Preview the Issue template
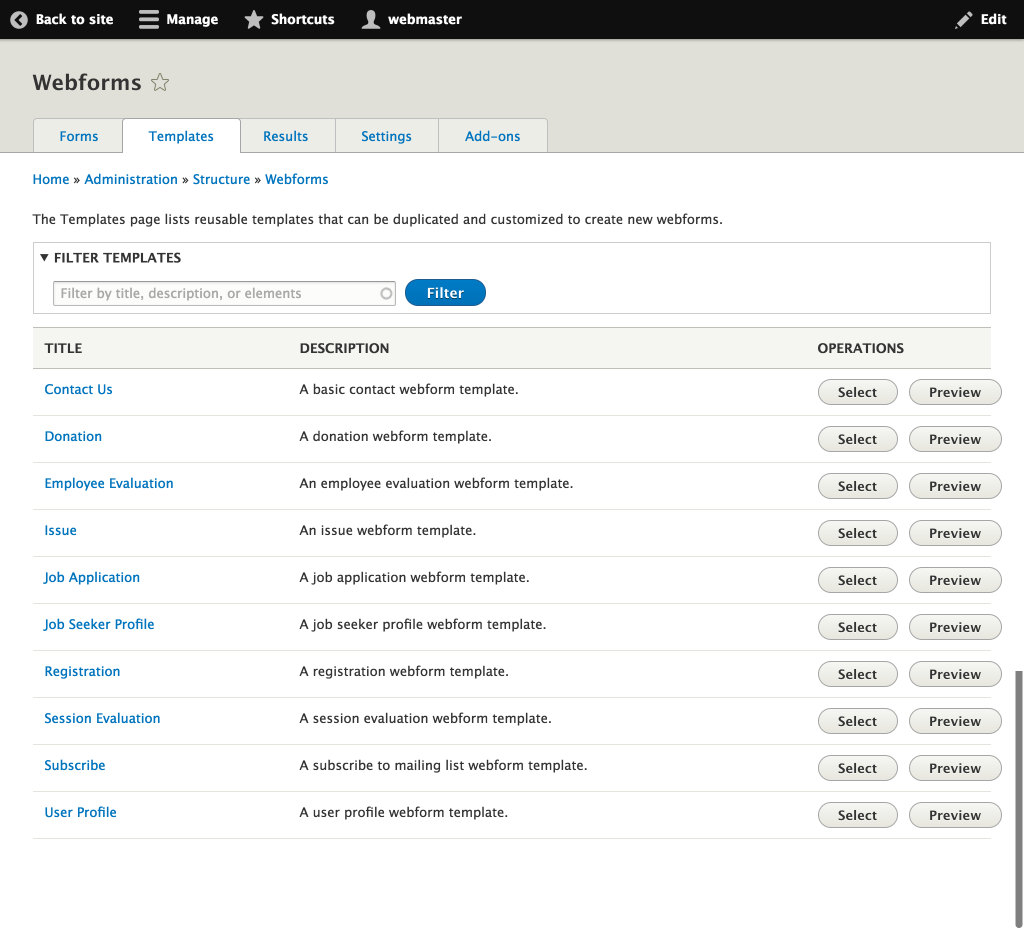The width and height of the screenshot is (1024, 930). (x=955, y=533)
